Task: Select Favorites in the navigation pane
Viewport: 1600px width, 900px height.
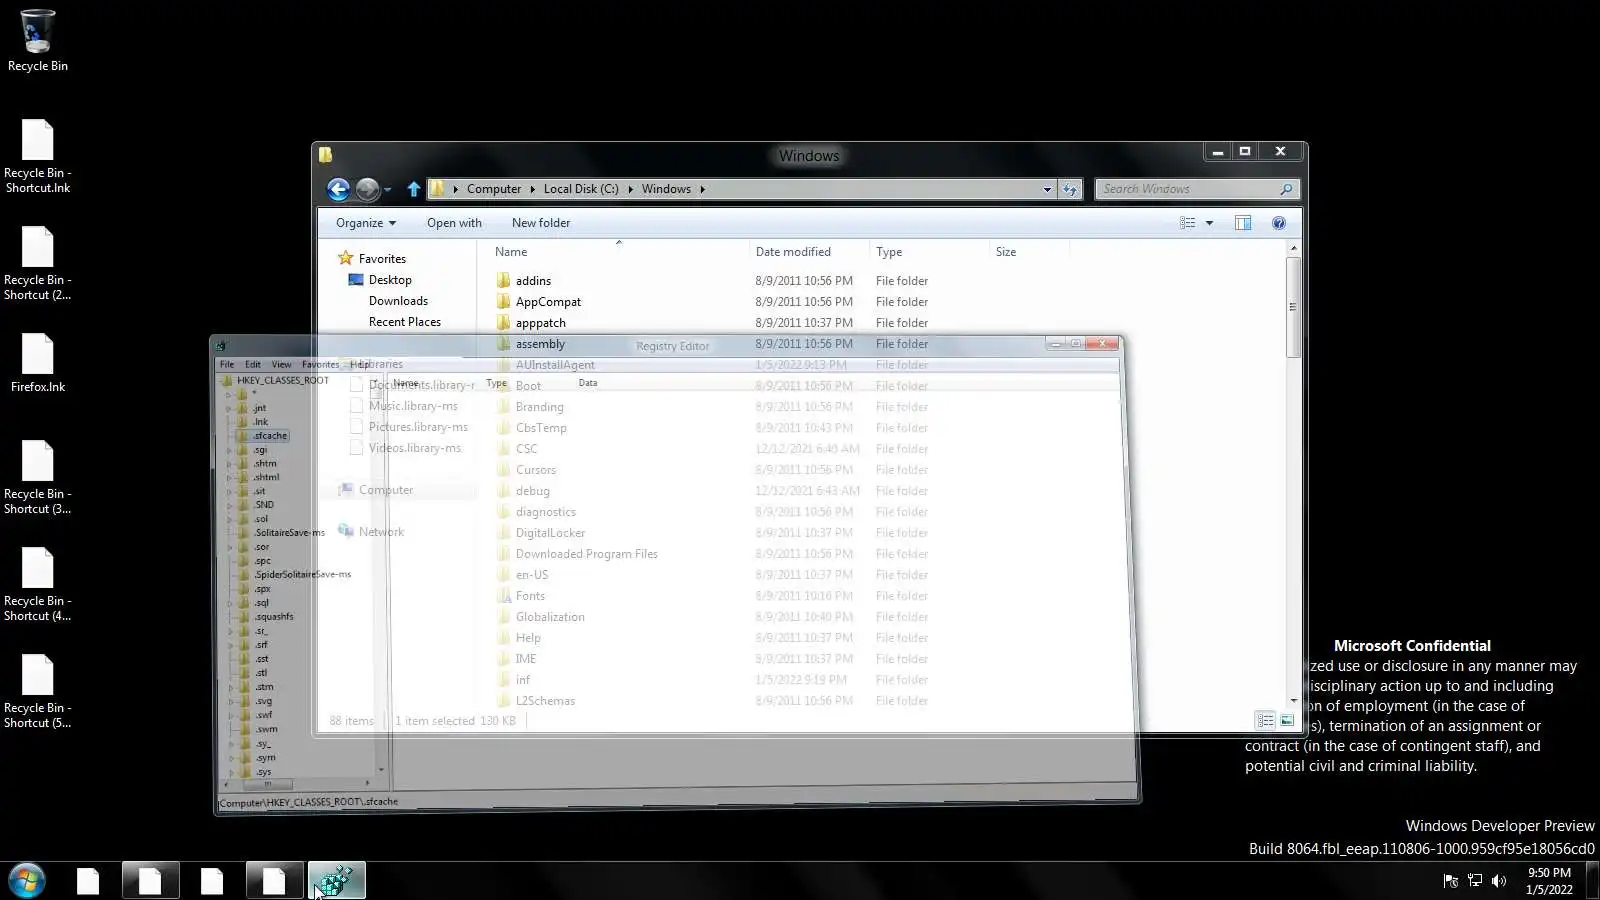Action: click(x=382, y=258)
